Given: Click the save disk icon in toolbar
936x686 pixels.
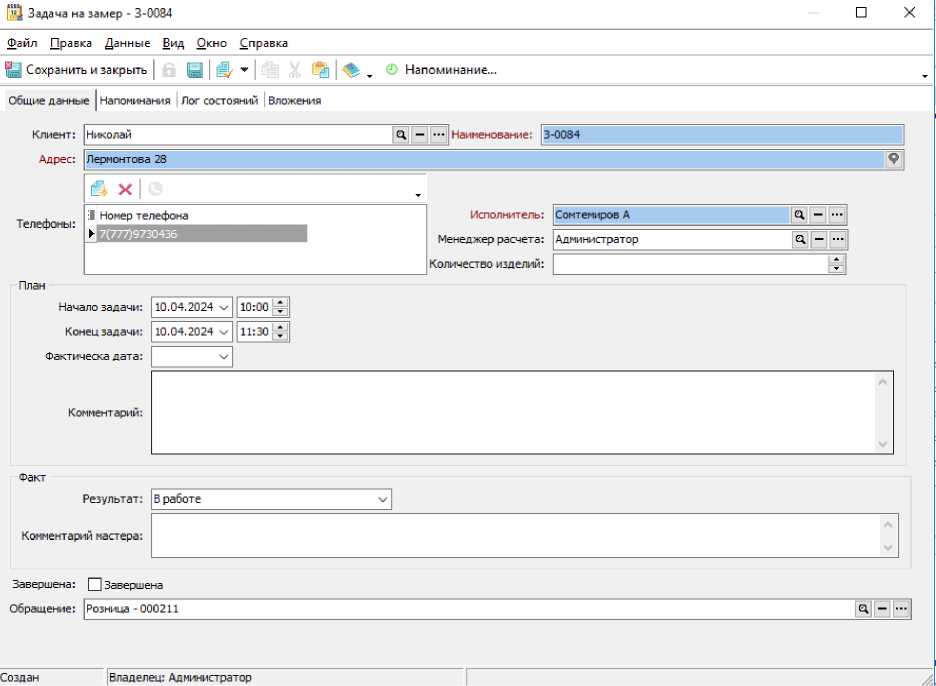Looking at the screenshot, I should [x=195, y=70].
